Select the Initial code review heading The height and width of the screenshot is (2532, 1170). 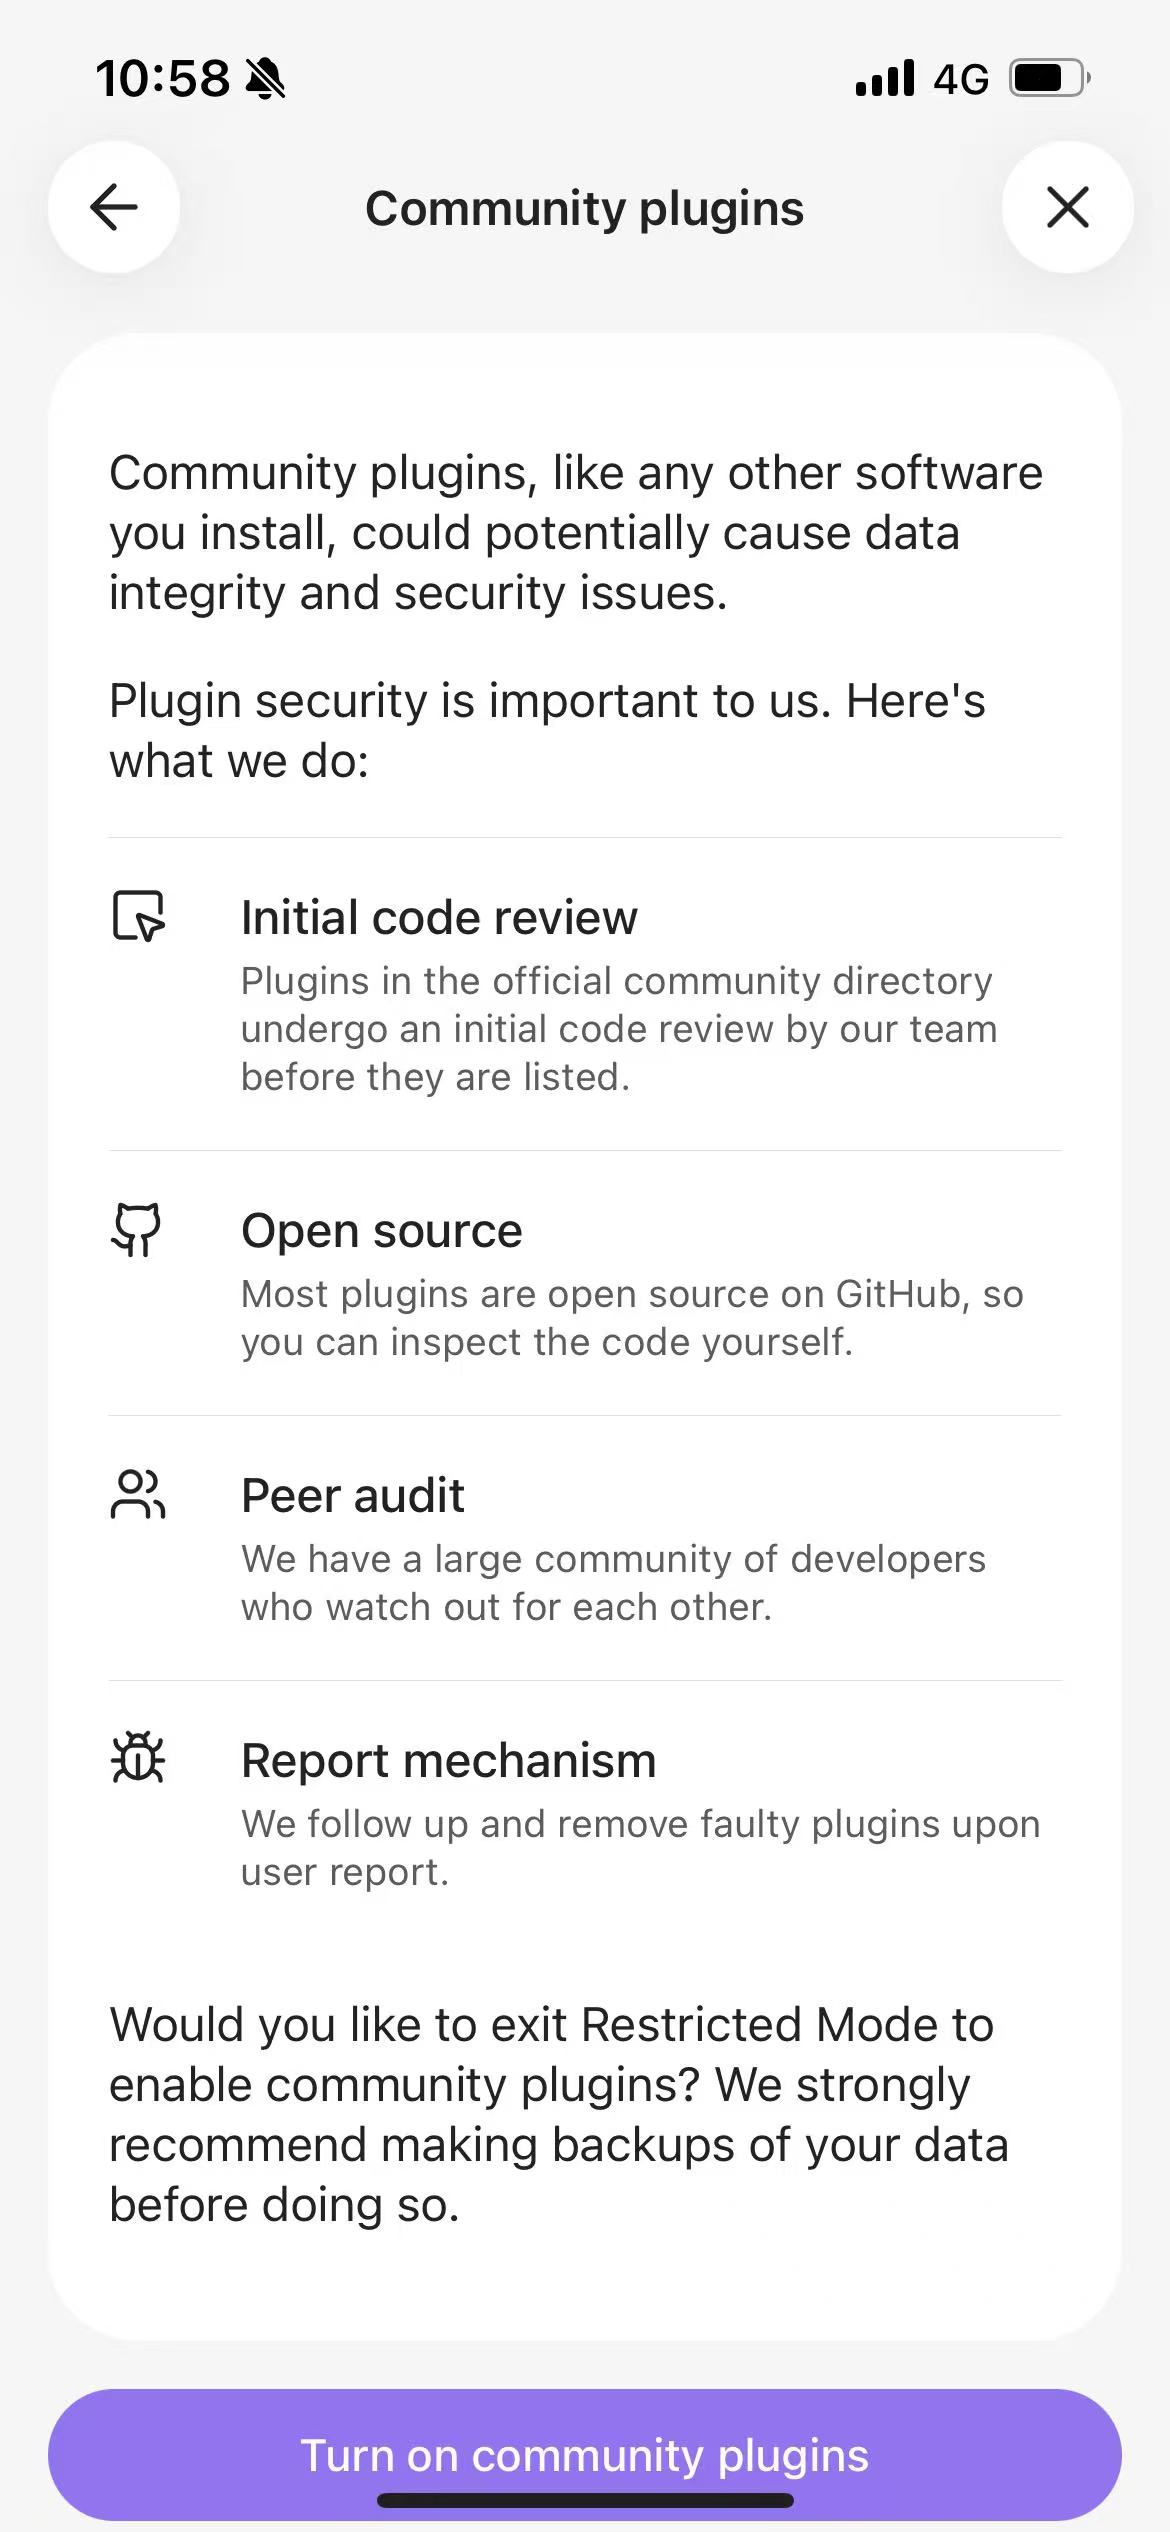[439, 917]
